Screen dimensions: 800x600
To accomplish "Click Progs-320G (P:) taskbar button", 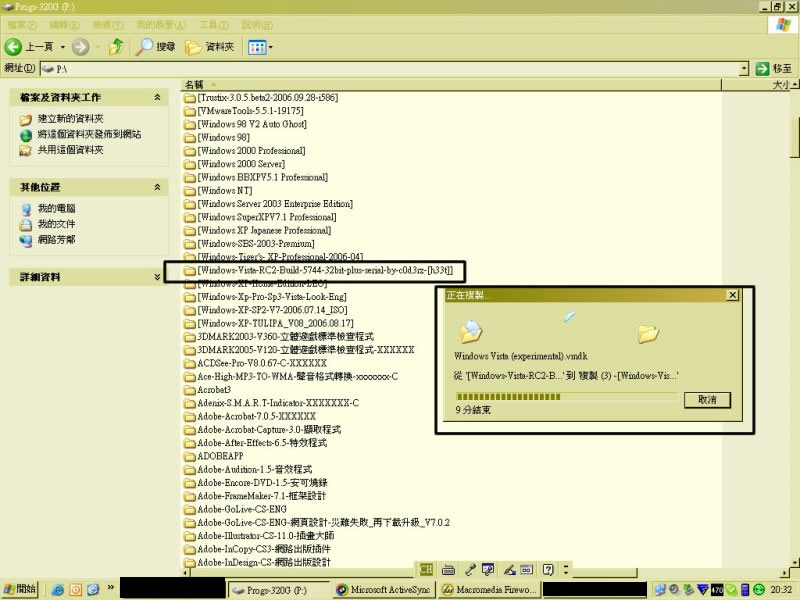I will [x=278, y=590].
